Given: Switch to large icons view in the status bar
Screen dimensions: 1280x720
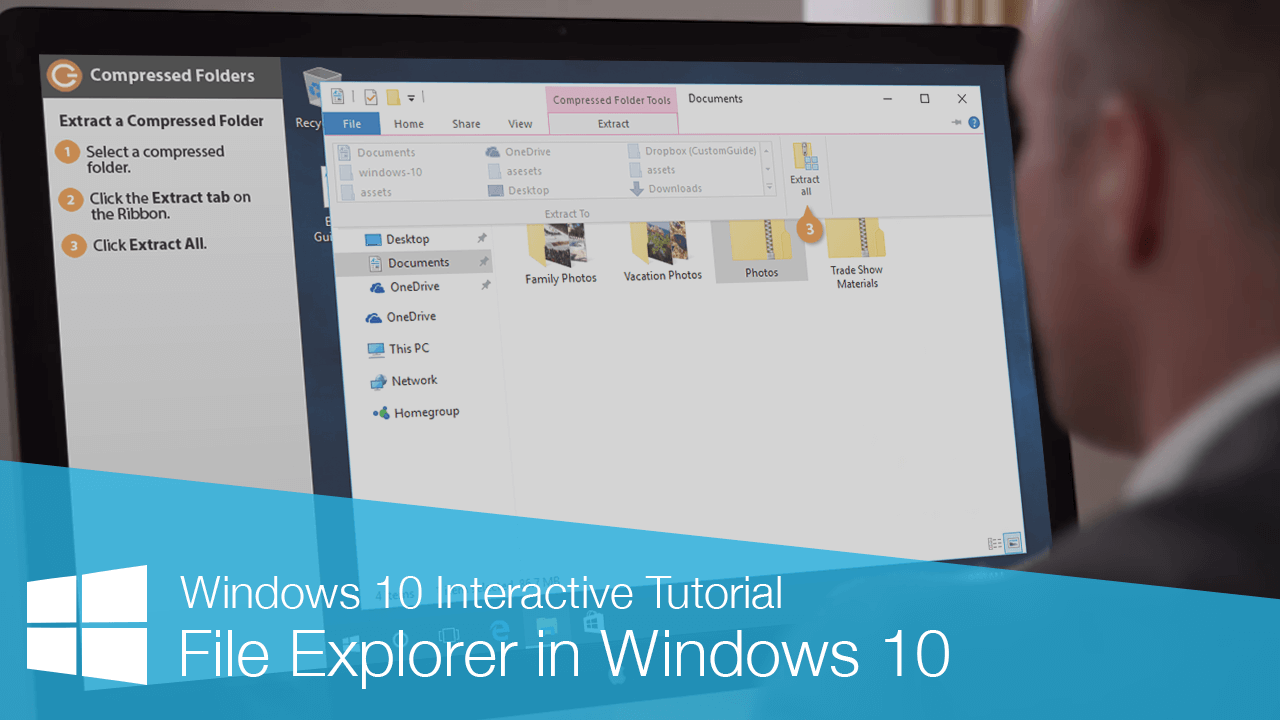Looking at the screenshot, I should 1012,543.
